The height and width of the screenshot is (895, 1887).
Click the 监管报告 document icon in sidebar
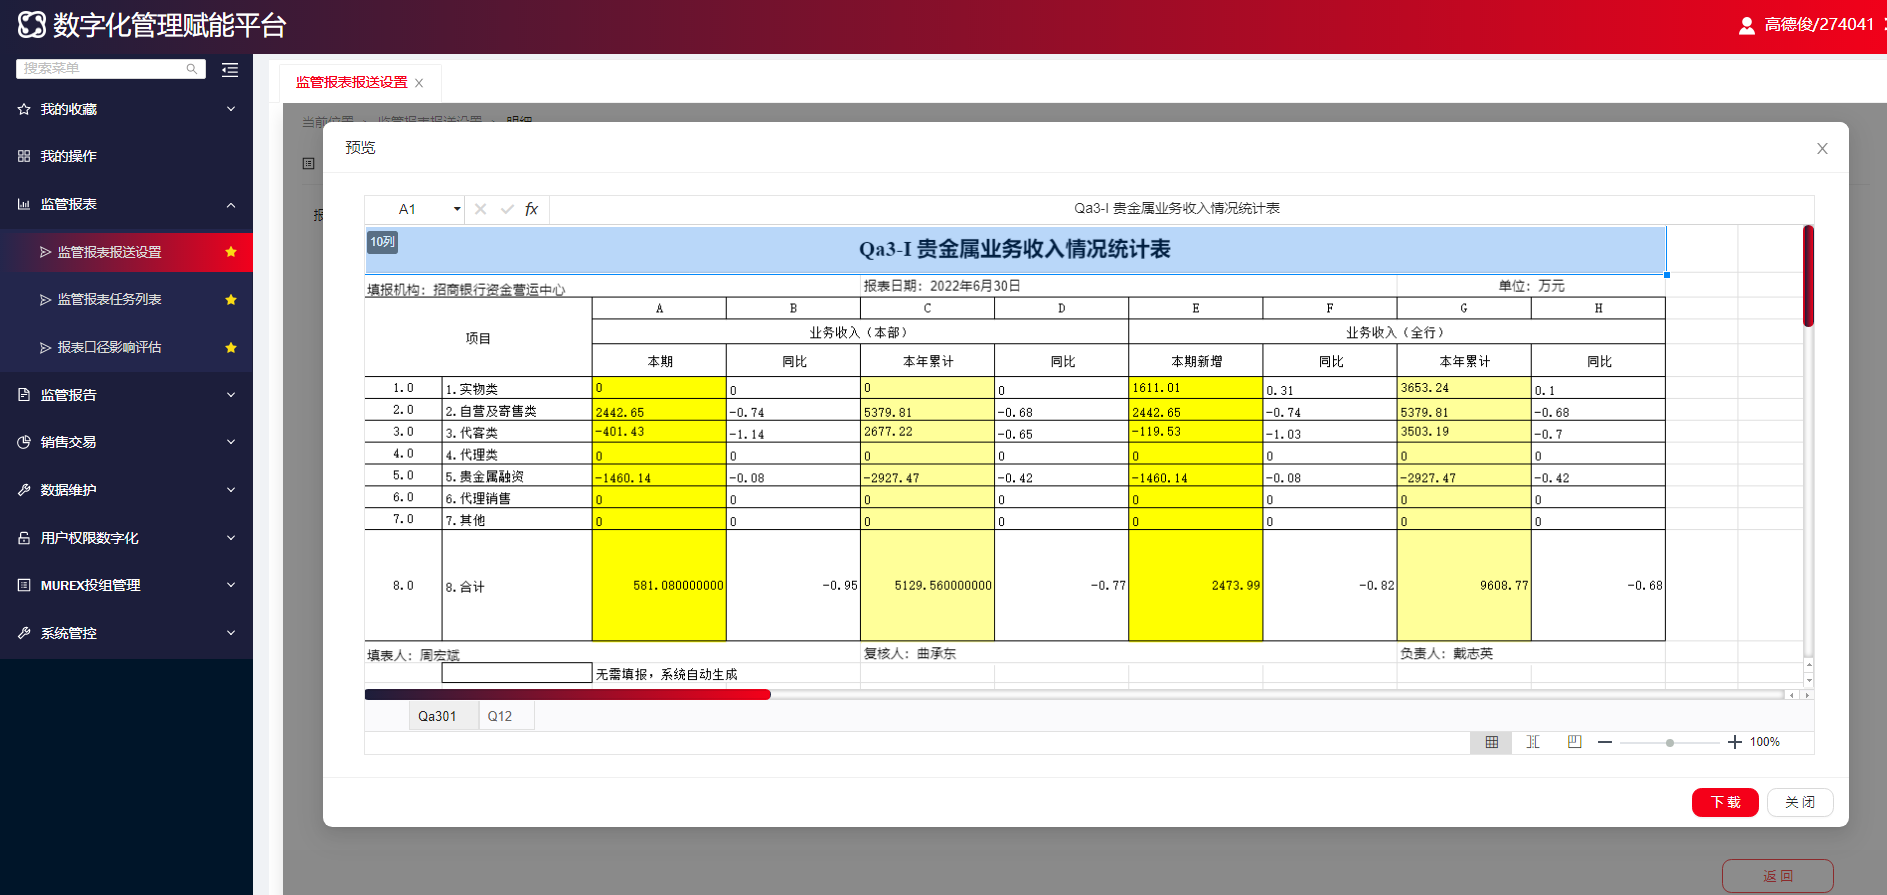24,395
